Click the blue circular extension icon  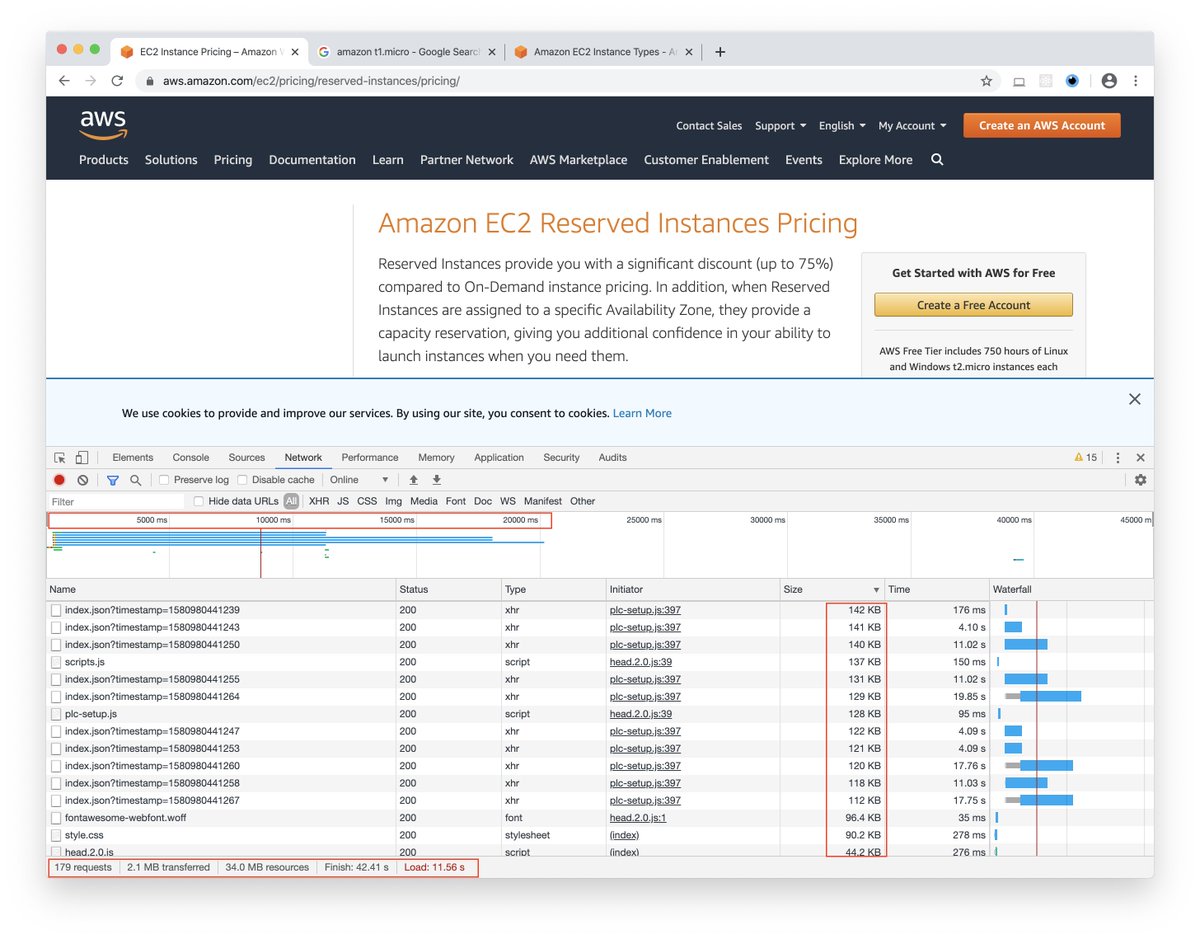point(1072,81)
